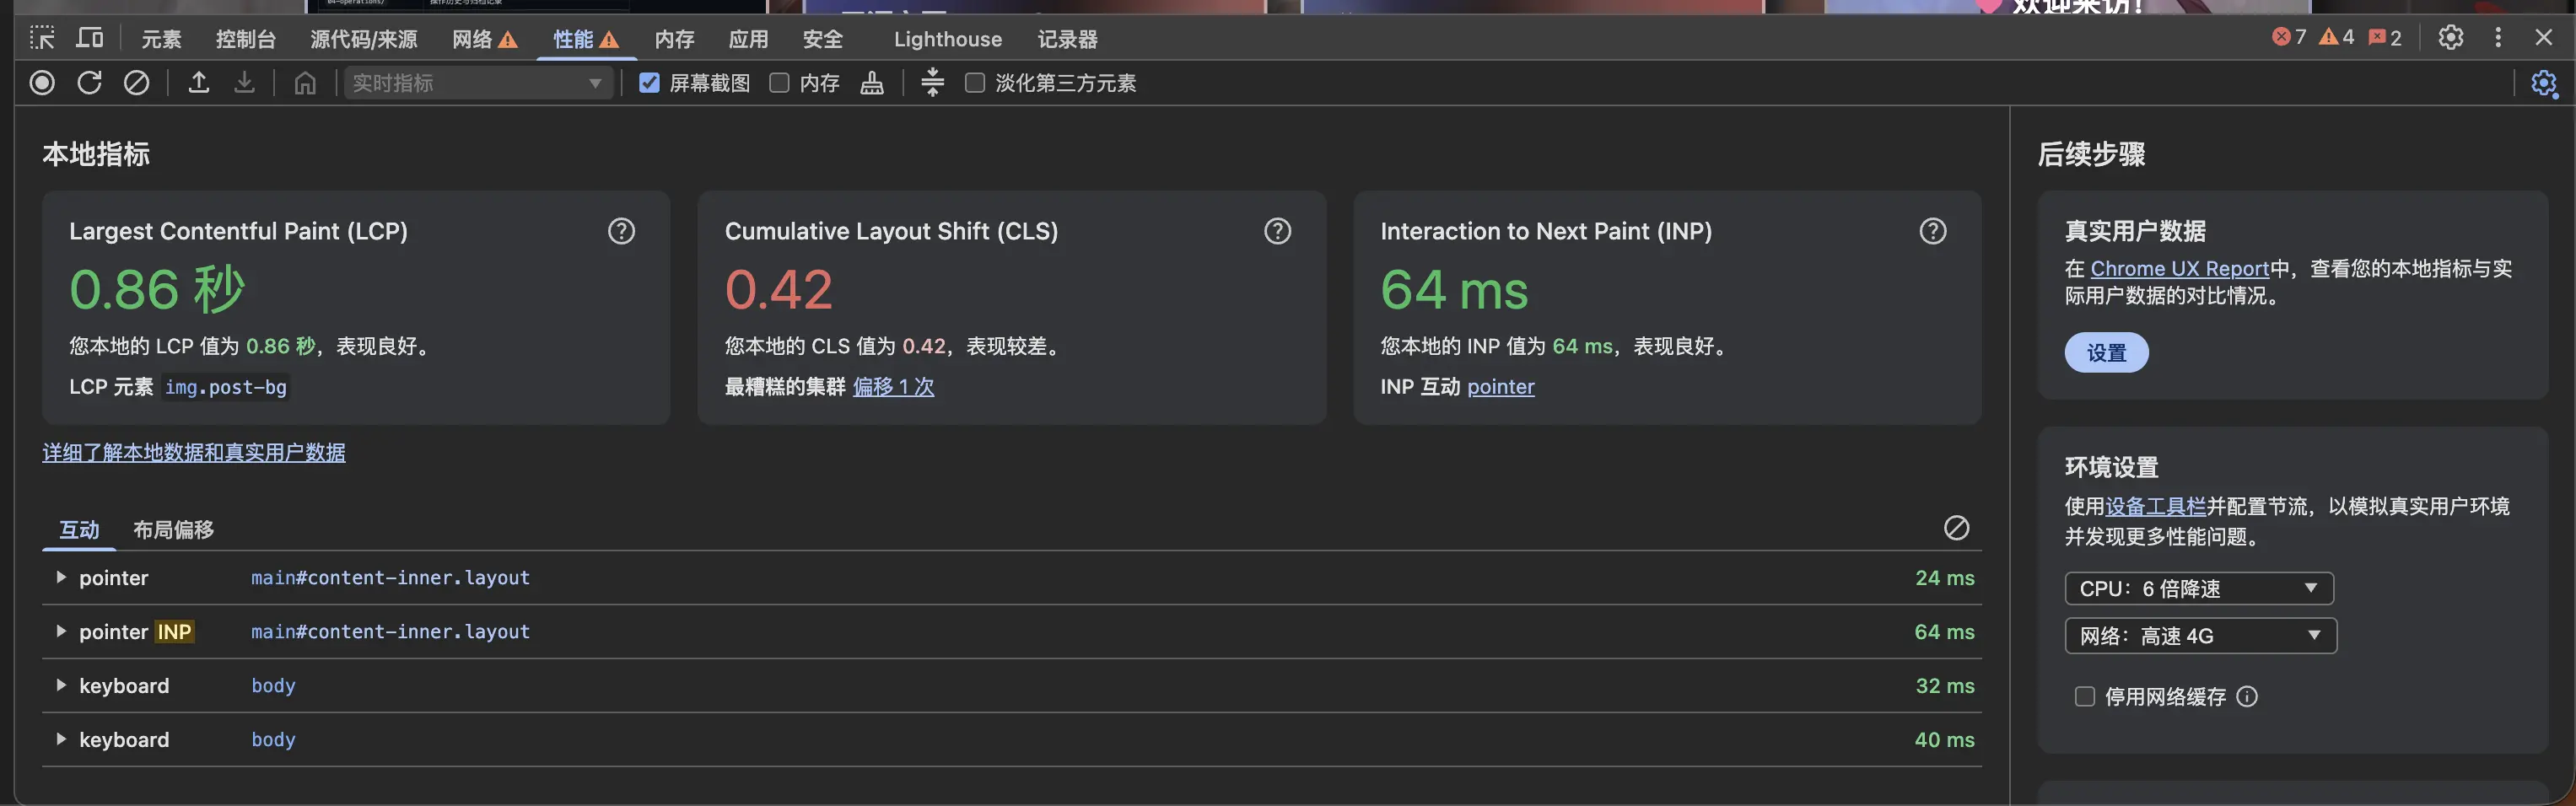Check the 停用网络缓存 option
Viewport: 2576px width, 806px height.
point(2084,697)
